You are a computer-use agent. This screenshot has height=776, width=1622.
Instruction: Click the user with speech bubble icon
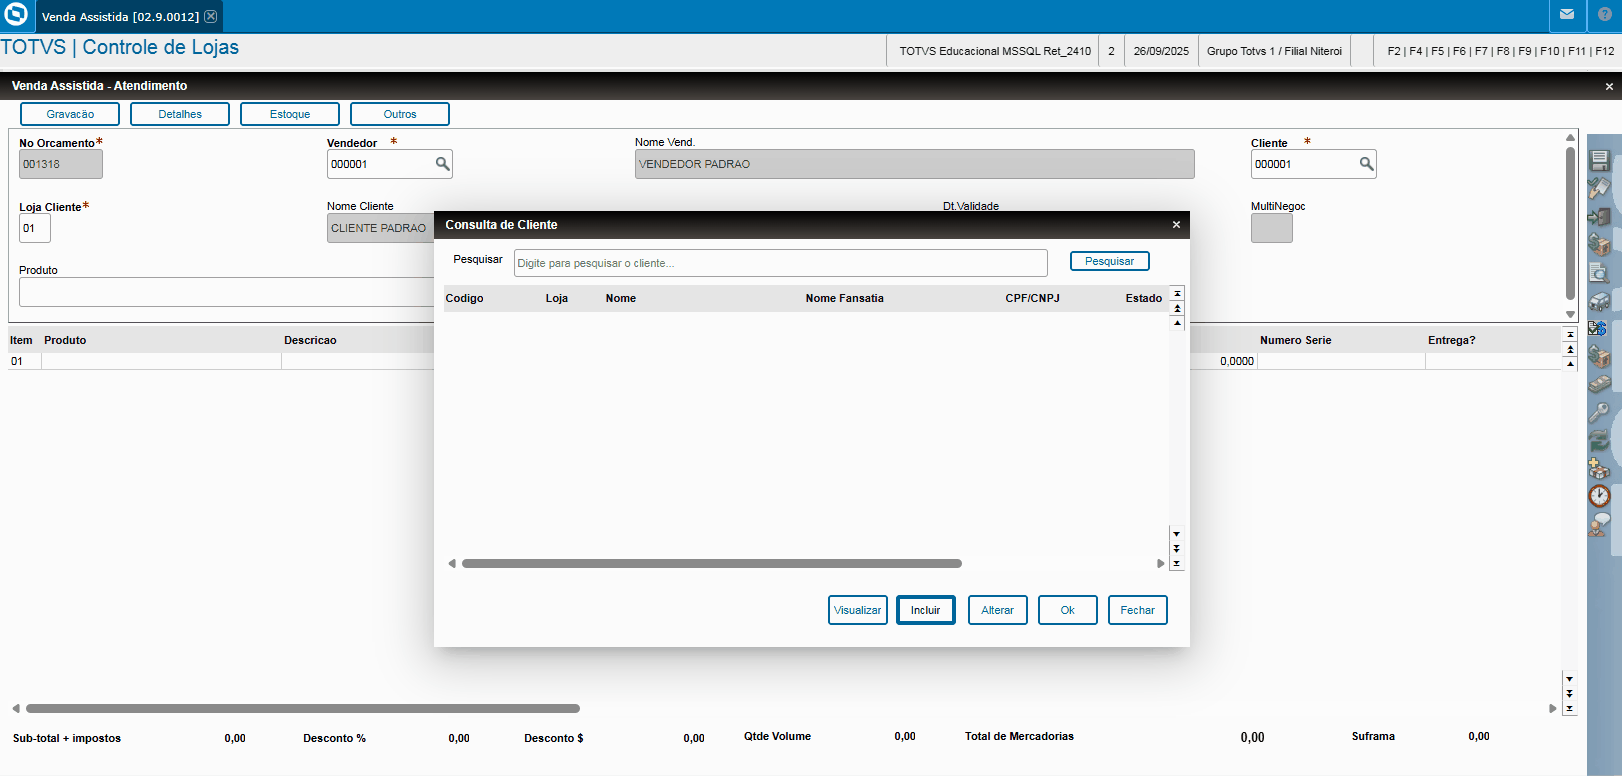(x=1600, y=524)
